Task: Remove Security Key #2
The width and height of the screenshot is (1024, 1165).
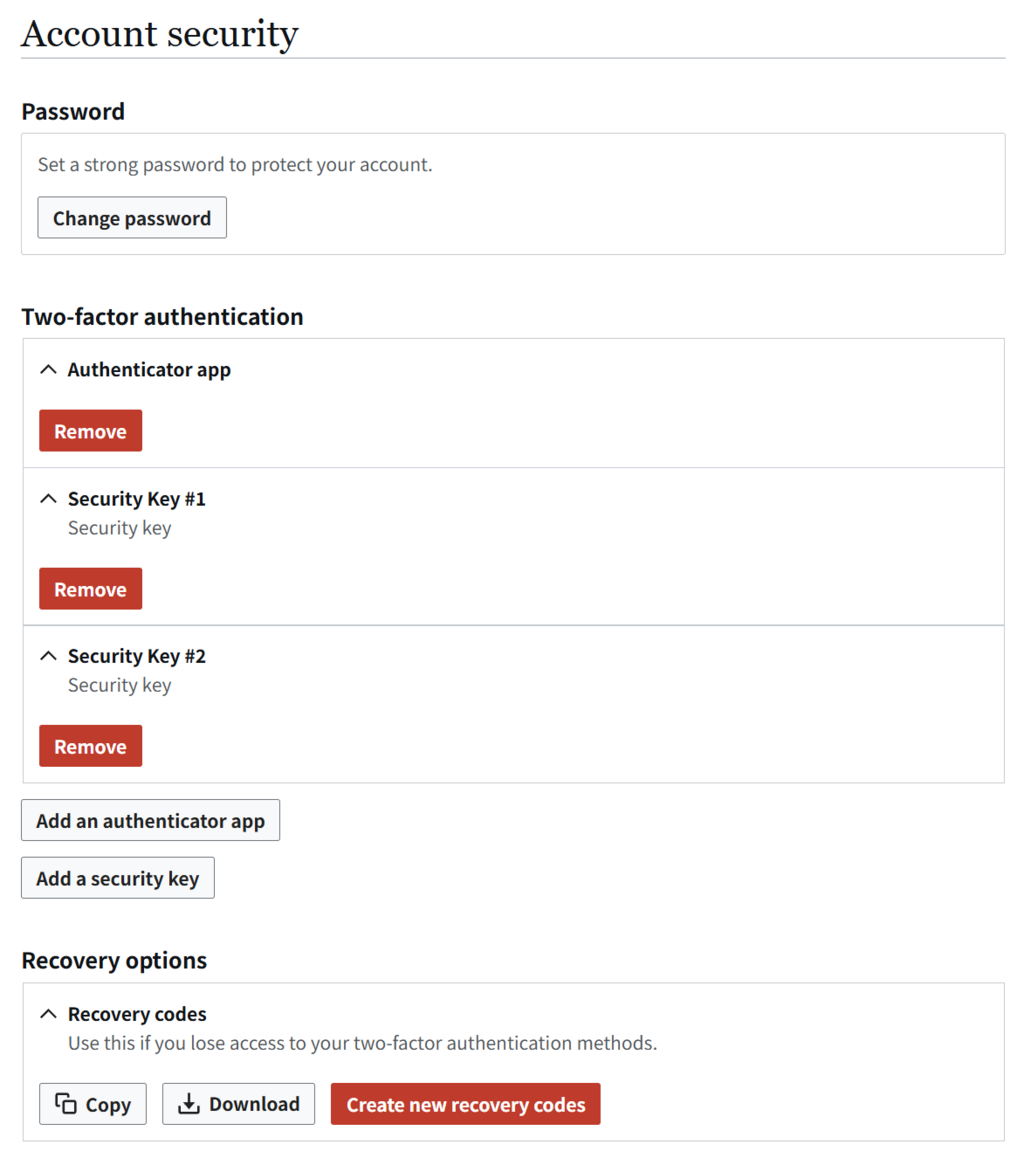Action: (x=91, y=747)
